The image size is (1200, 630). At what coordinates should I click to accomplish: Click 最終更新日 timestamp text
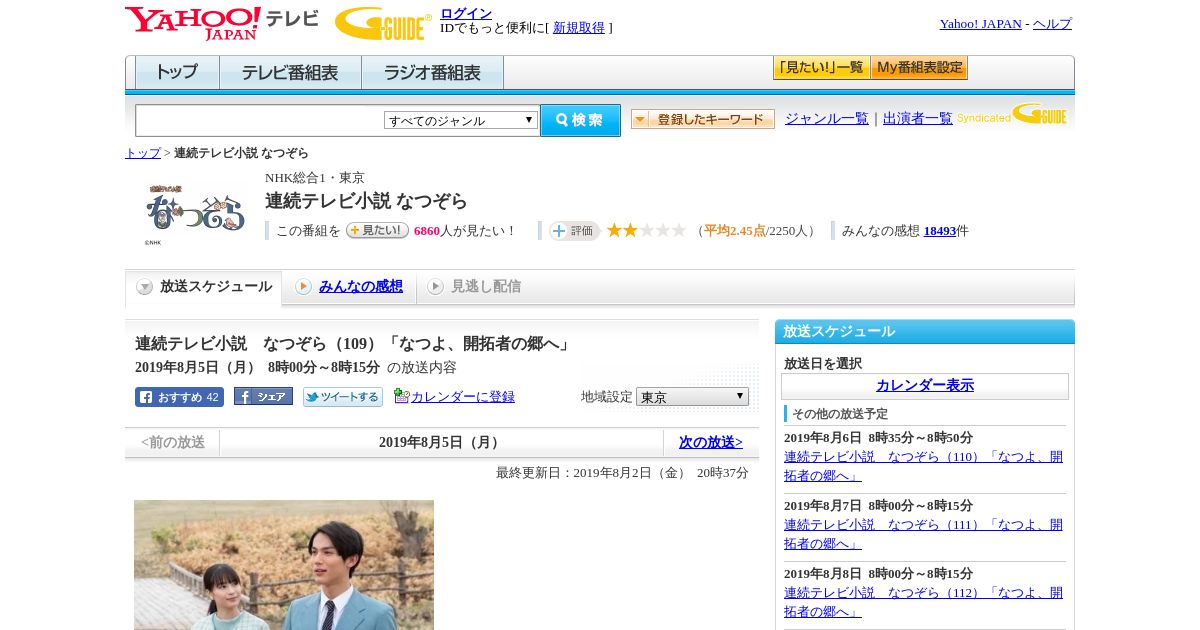pos(622,473)
